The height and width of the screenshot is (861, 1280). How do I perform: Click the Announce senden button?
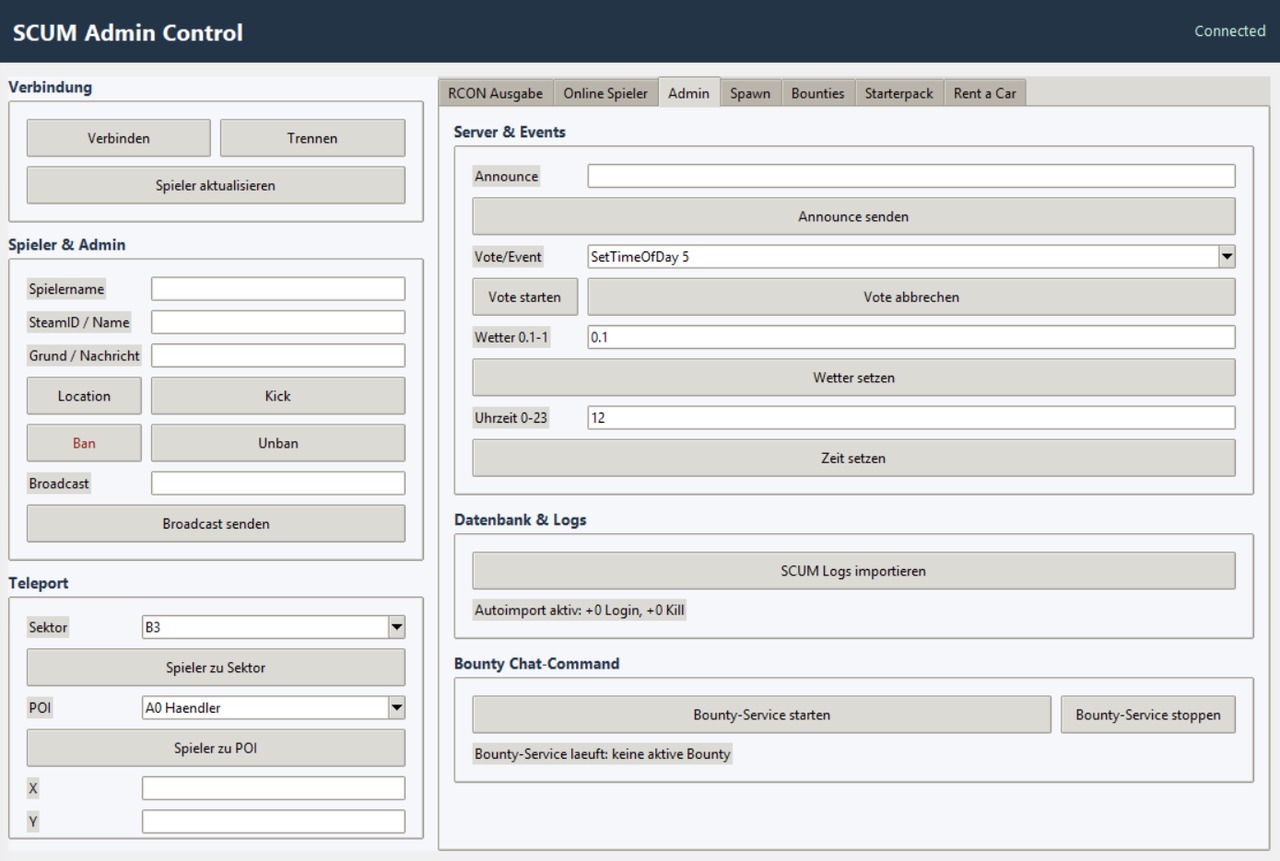click(854, 216)
